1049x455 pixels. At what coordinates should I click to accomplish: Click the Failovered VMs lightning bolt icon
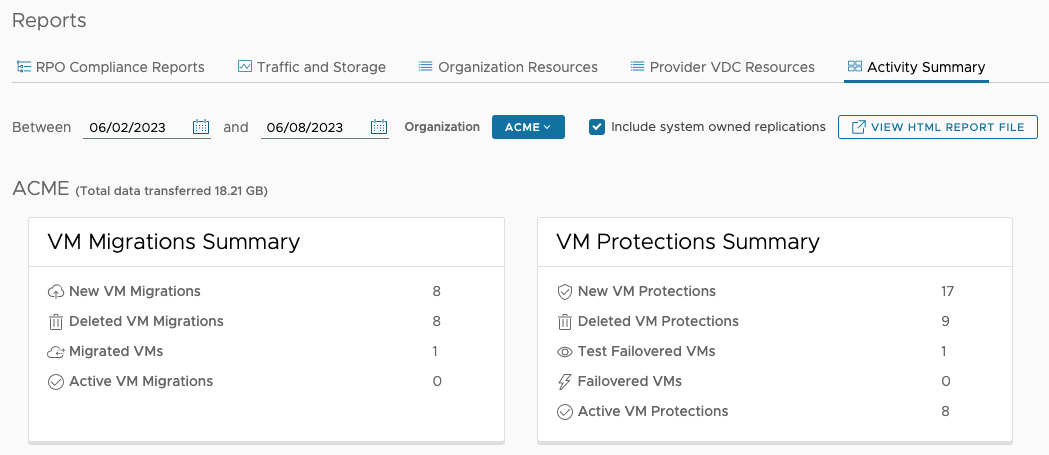[x=565, y=382]
